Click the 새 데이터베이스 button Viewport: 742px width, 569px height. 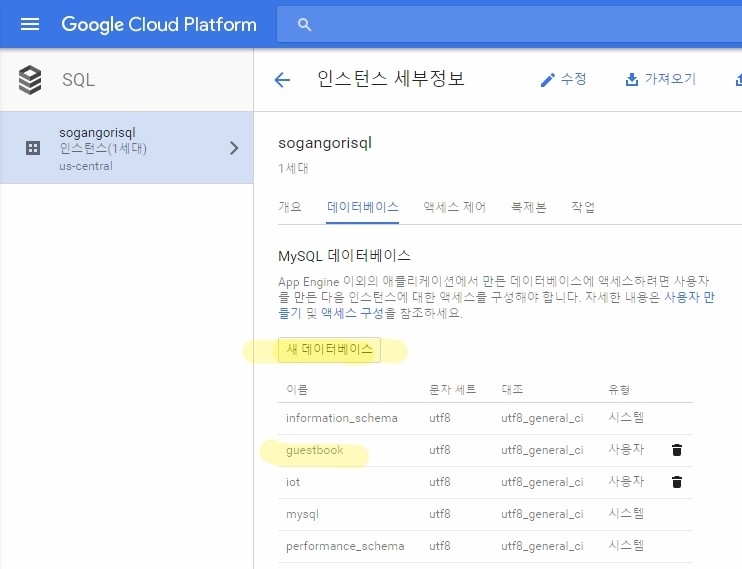329,350
